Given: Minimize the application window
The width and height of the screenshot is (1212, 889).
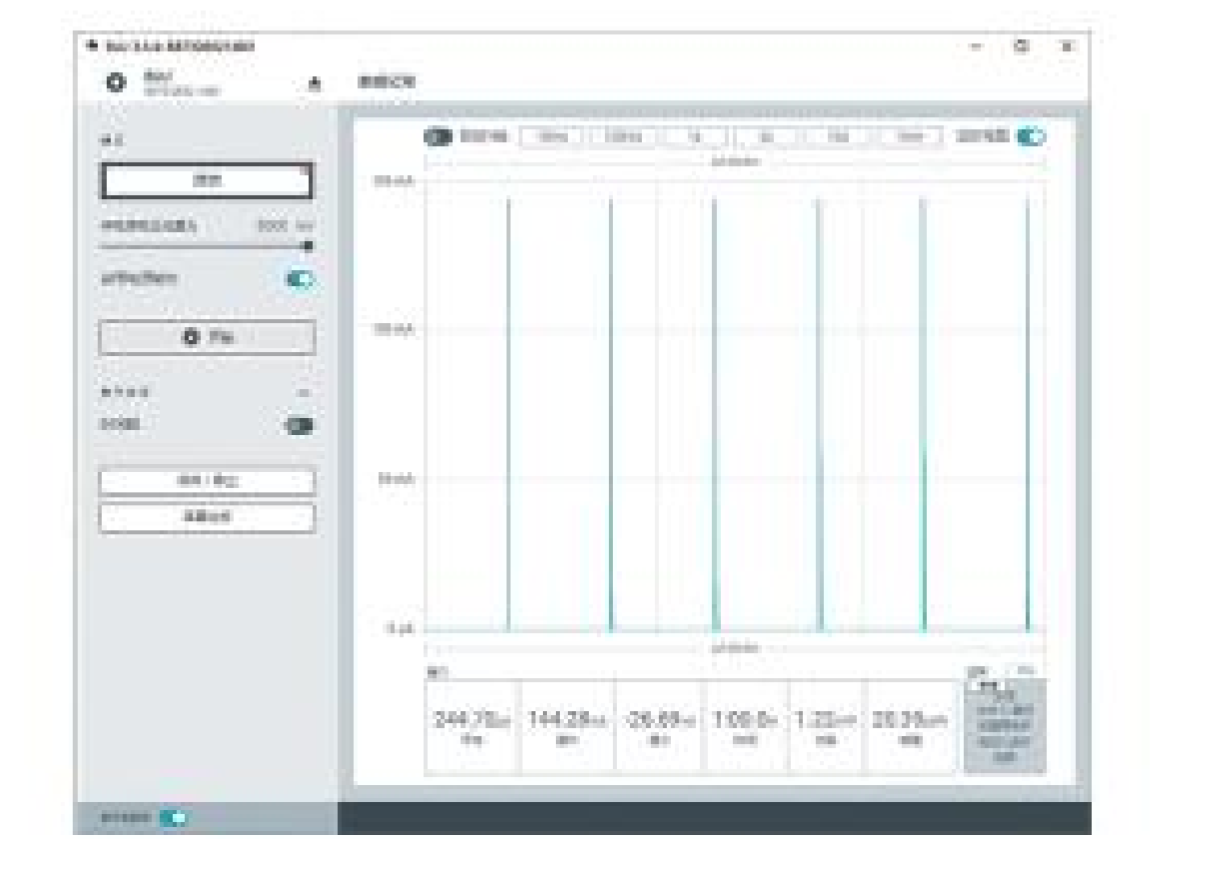Looking at the screenshot, I should point(976,46).
